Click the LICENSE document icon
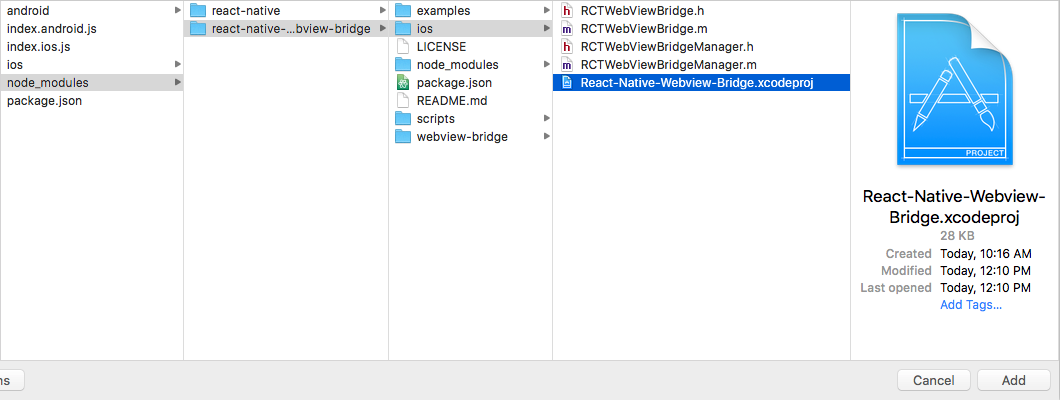This screenshot has height=400, width=1060. [403, 47]
